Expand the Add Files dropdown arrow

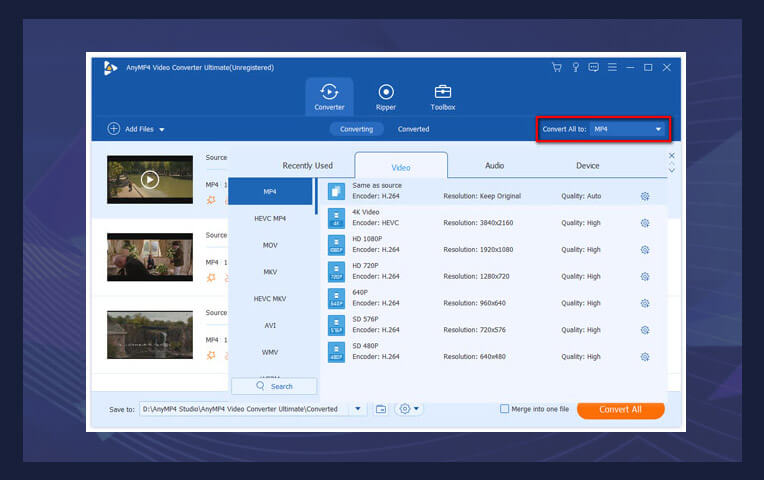click(162, 130)
